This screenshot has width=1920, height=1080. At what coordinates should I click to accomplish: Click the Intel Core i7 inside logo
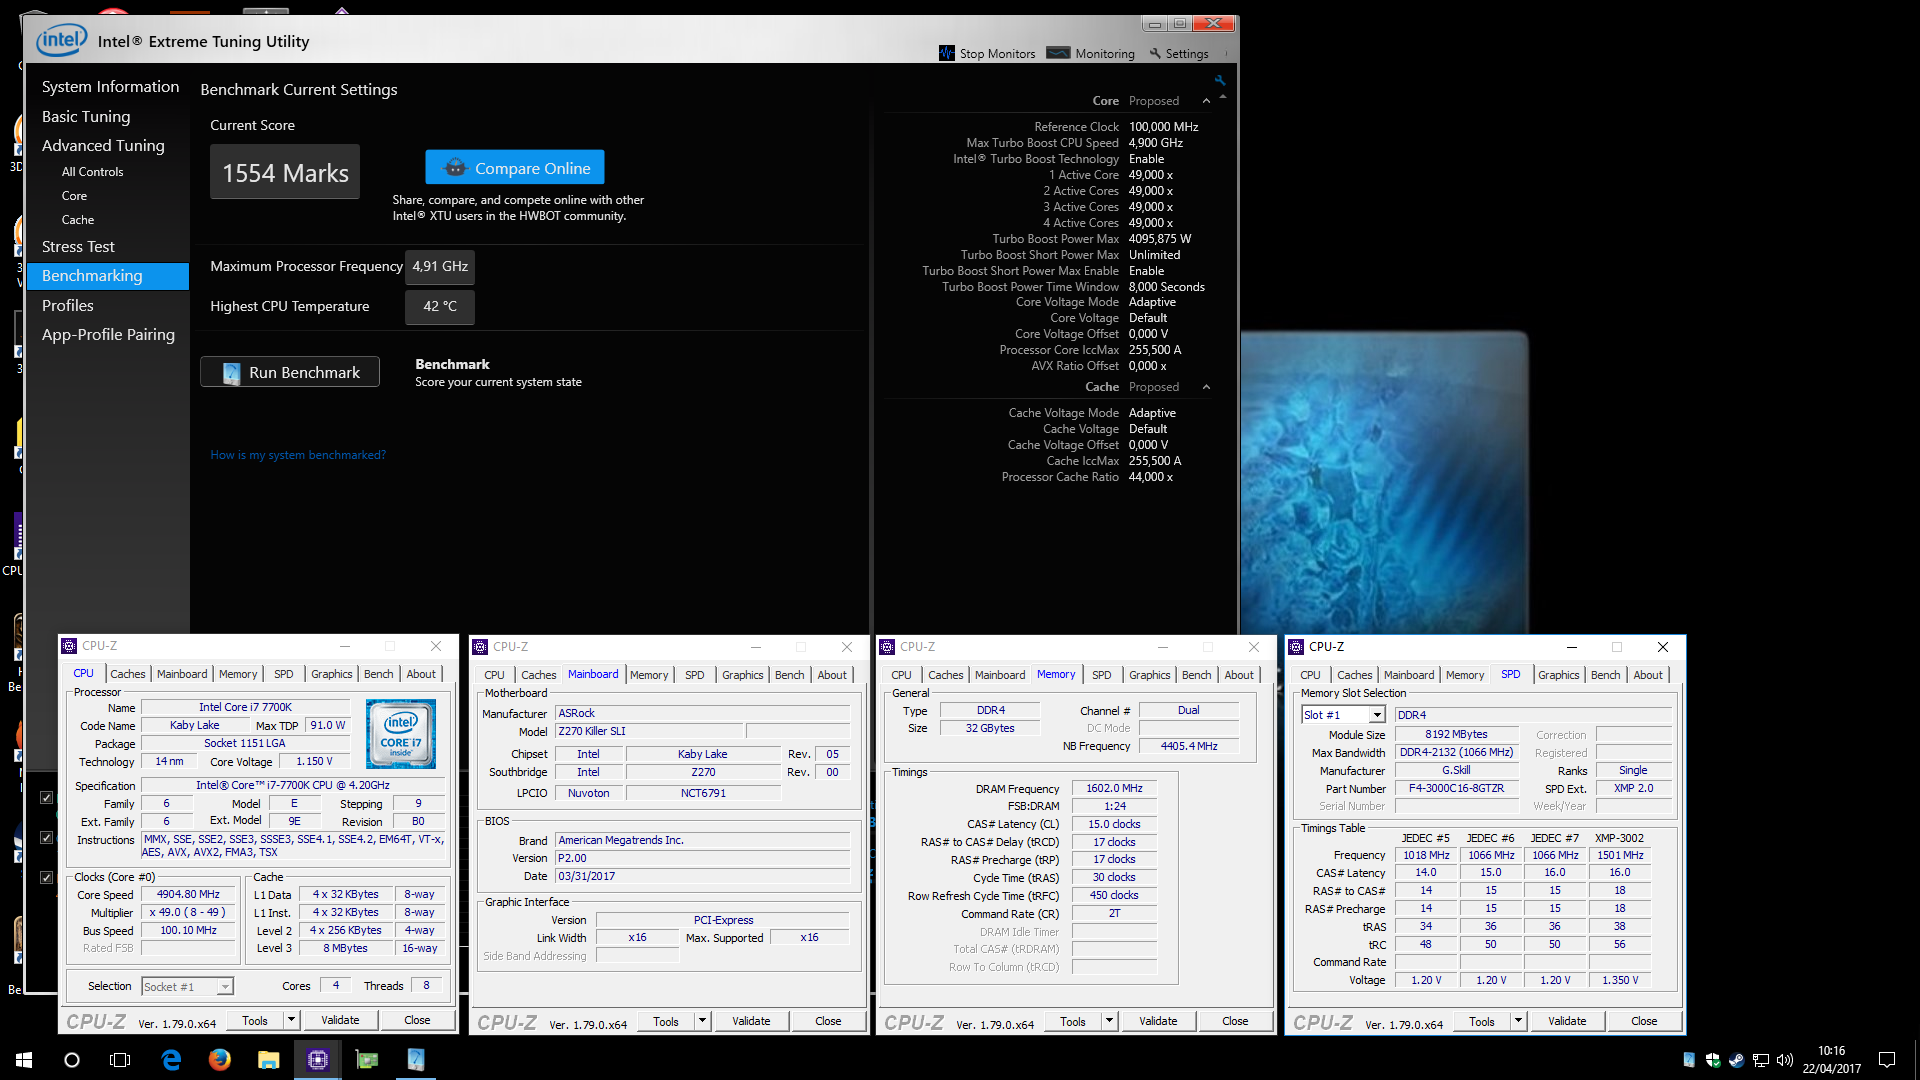[401, 734]
